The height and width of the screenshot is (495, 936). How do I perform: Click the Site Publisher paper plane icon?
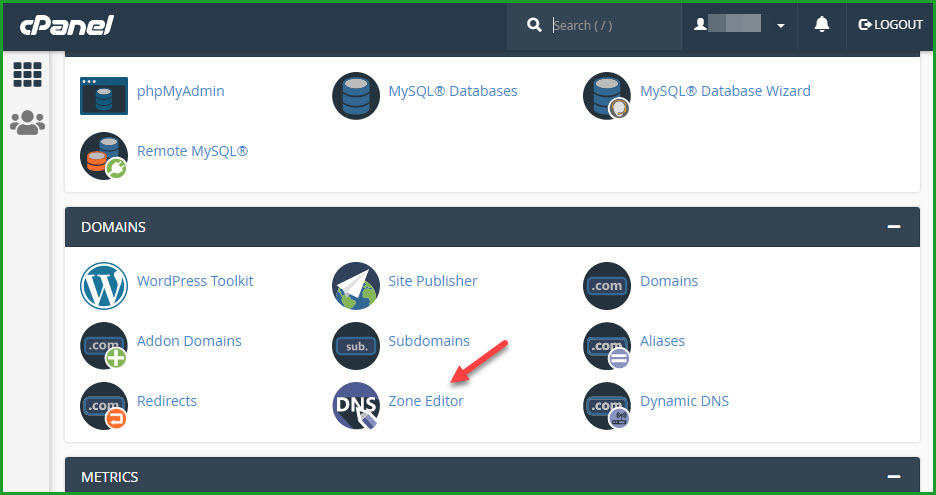click(x=356, y=286)
